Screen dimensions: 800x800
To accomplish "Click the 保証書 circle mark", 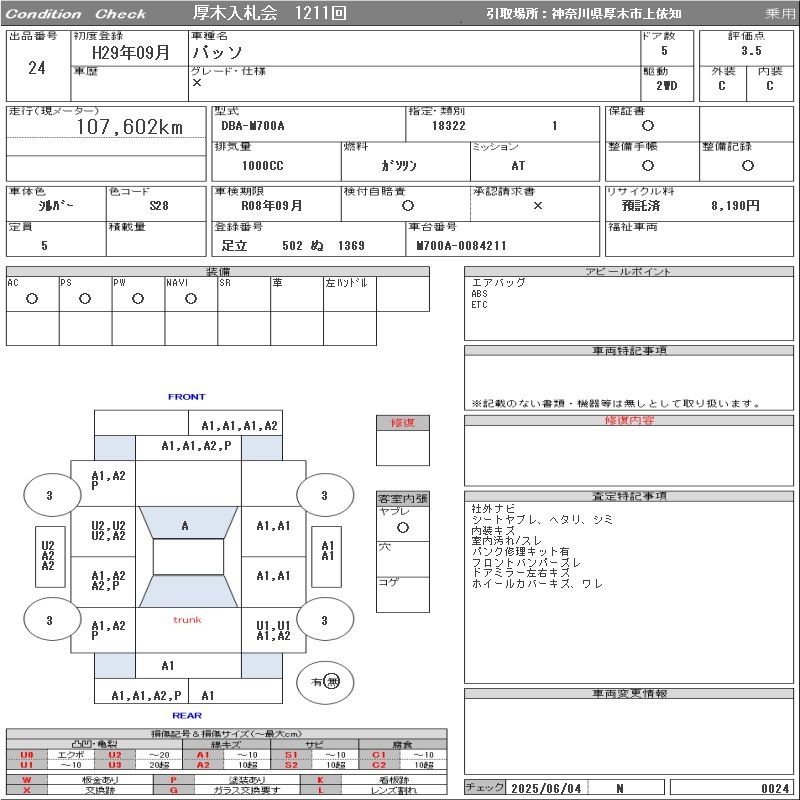I will click(x=648, y=126).
